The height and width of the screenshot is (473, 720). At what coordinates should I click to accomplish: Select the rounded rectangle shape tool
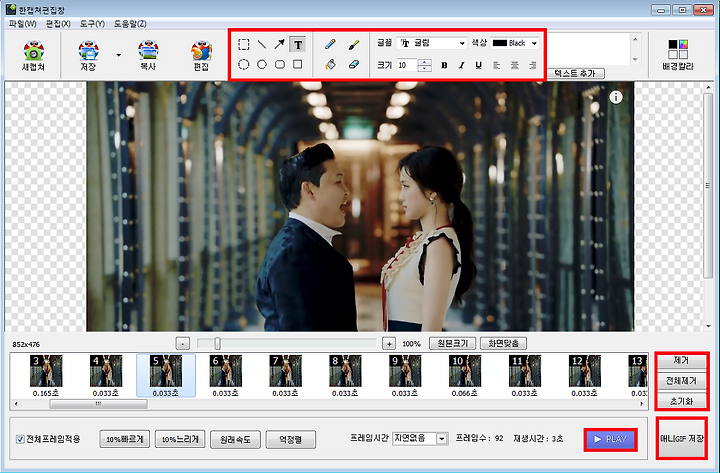pyautogui.click(x=280, y=64)
